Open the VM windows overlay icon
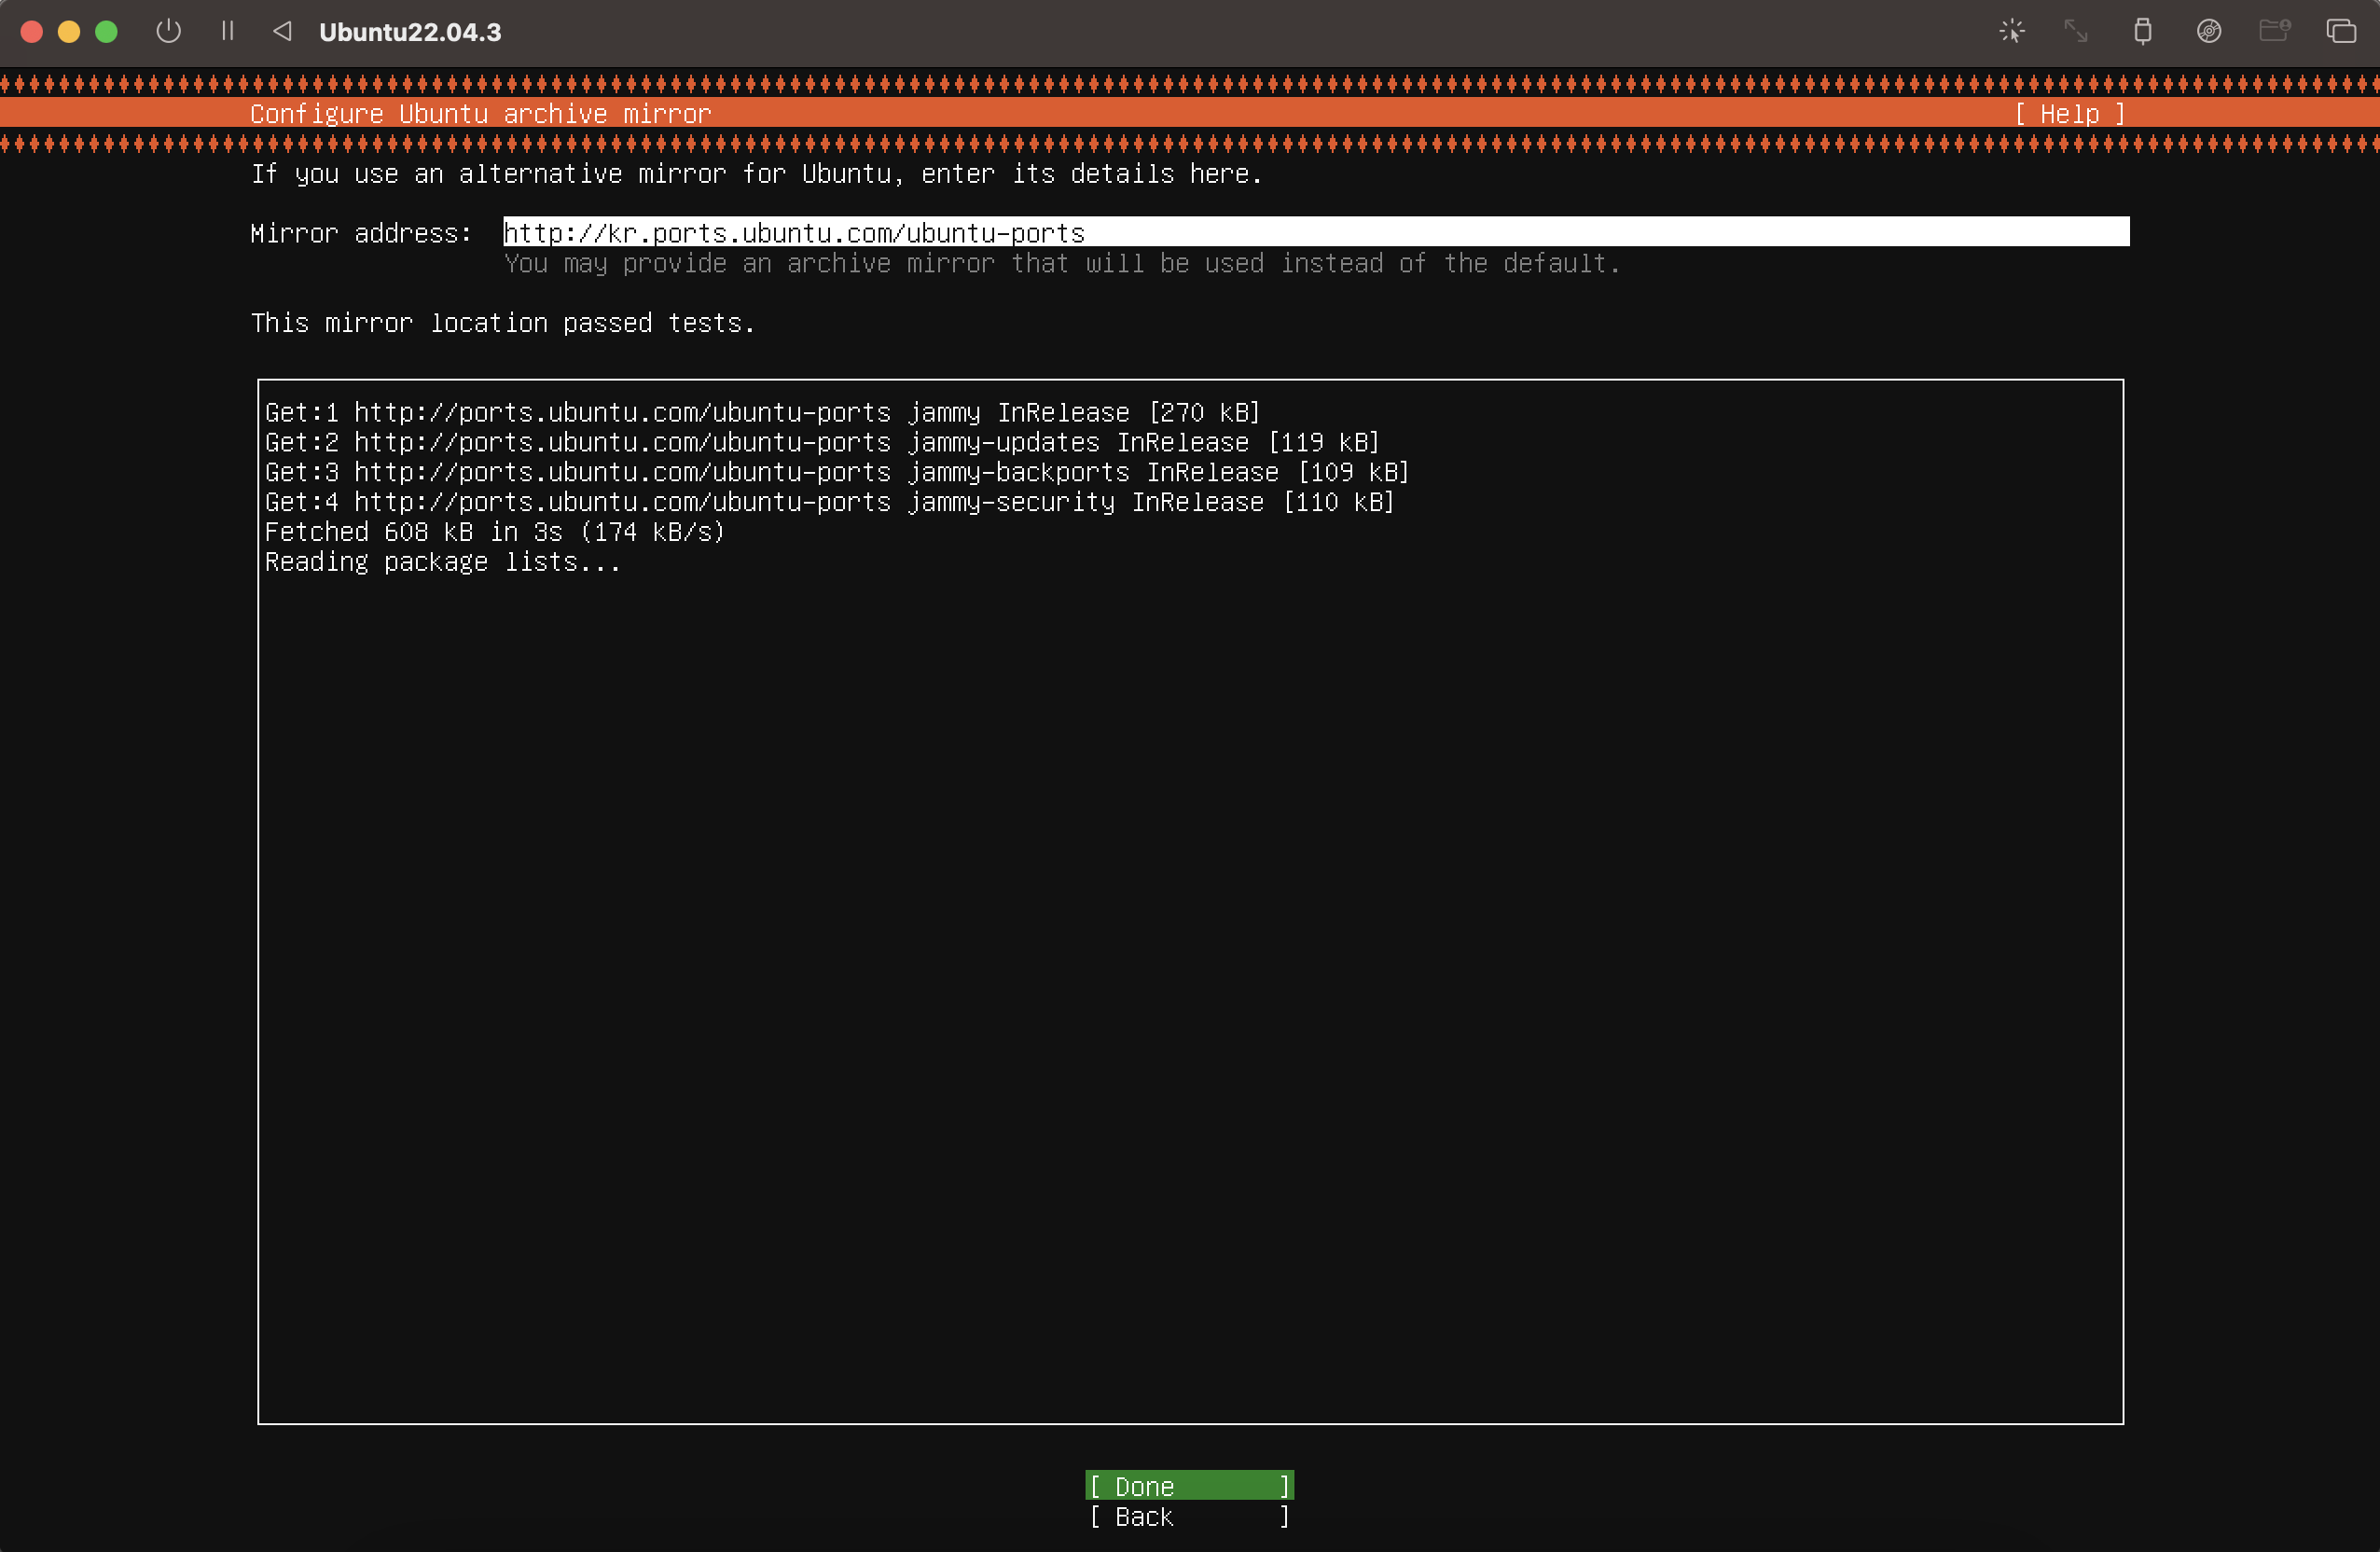The height and width of the screenshot is (1552, 2380). [x=2341, y=31]
